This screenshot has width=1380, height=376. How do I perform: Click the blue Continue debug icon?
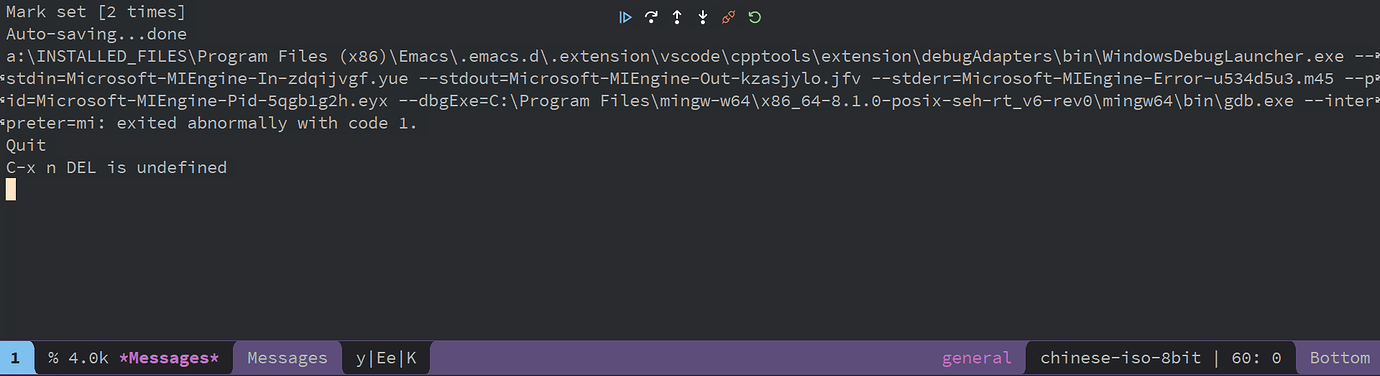click(625, 17)
